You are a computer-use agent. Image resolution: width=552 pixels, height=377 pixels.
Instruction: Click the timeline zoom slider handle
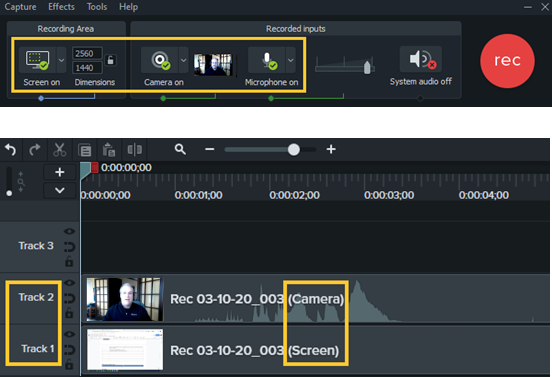pyautogui.click(x=293, y=150)
